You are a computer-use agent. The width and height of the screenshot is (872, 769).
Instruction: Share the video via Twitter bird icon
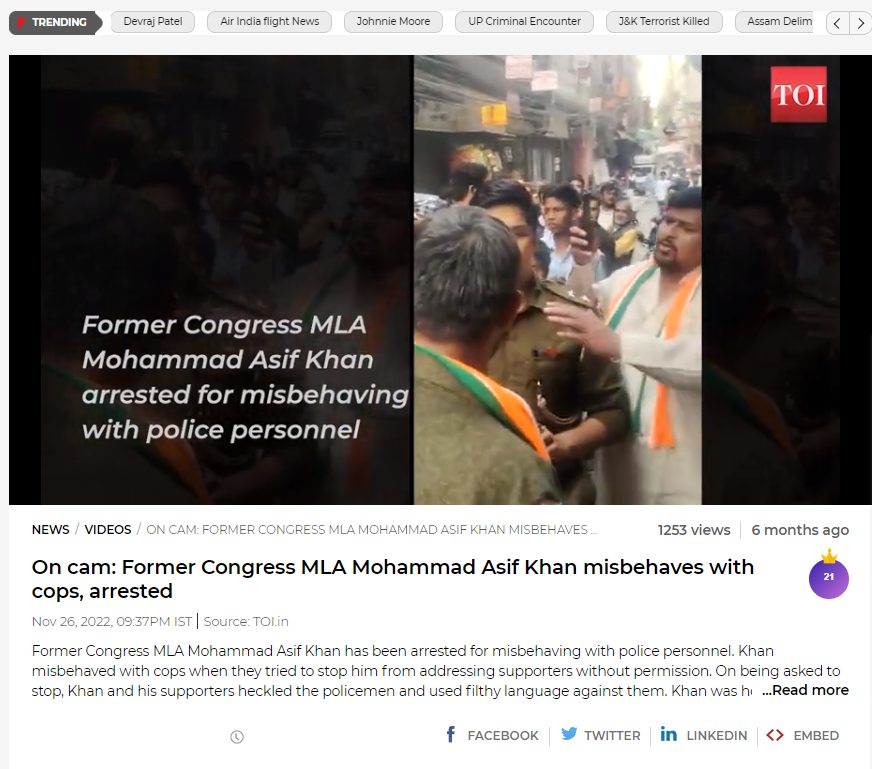click(568, 734)
